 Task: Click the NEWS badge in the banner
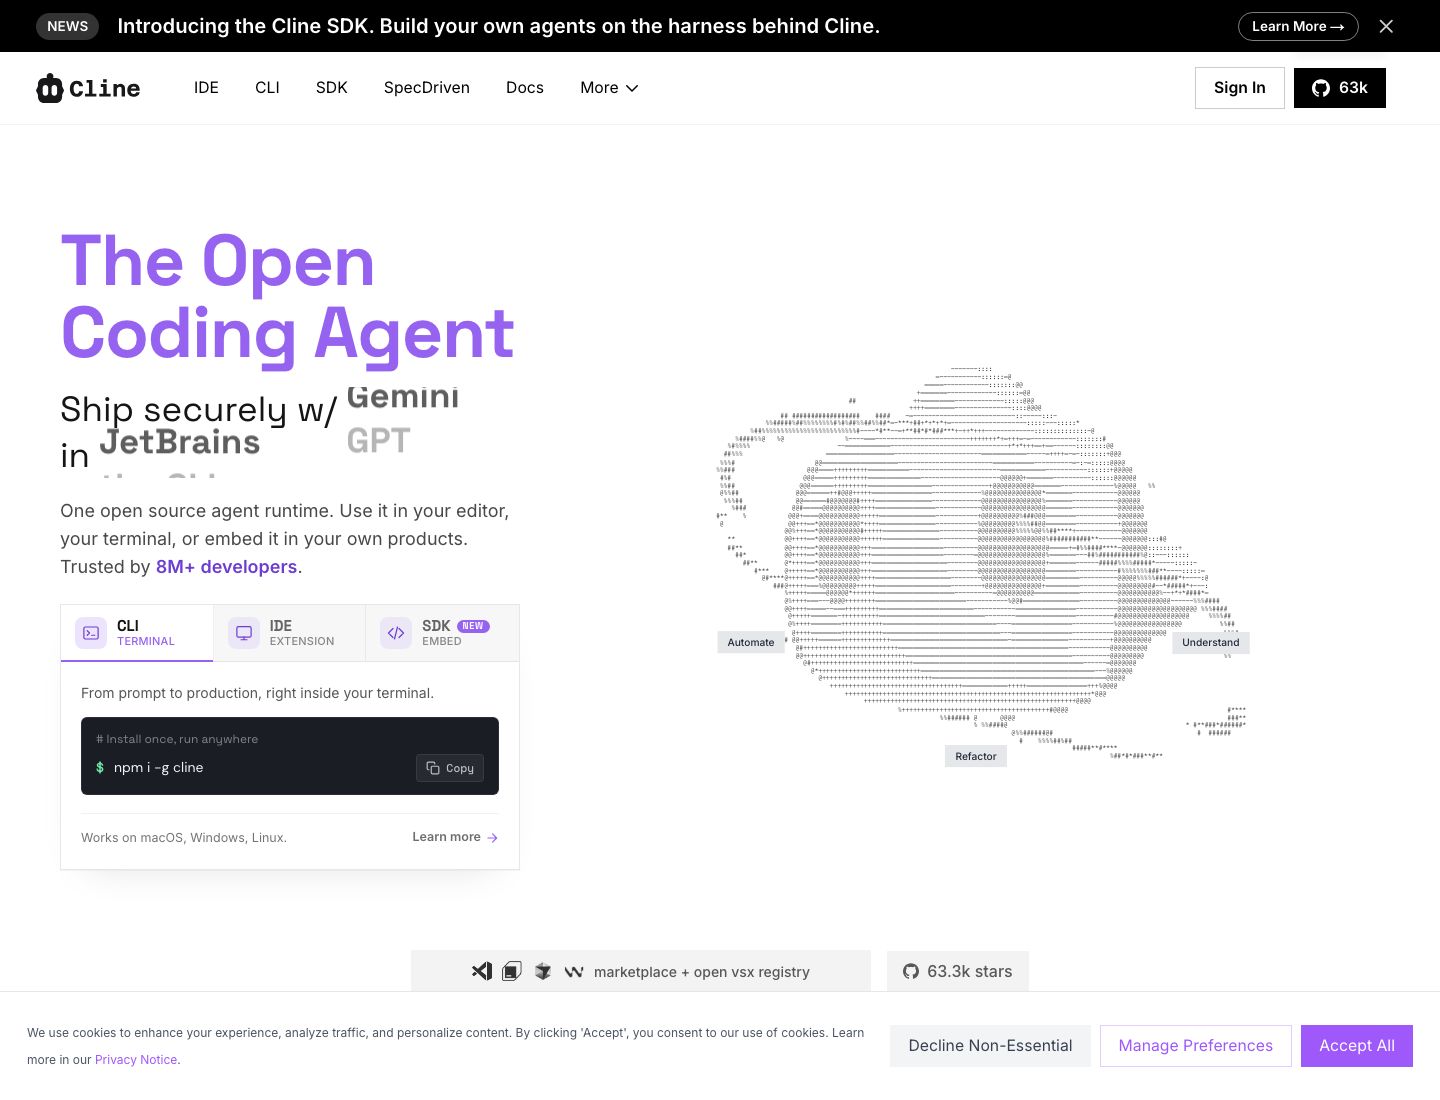(x=68, y=26)
